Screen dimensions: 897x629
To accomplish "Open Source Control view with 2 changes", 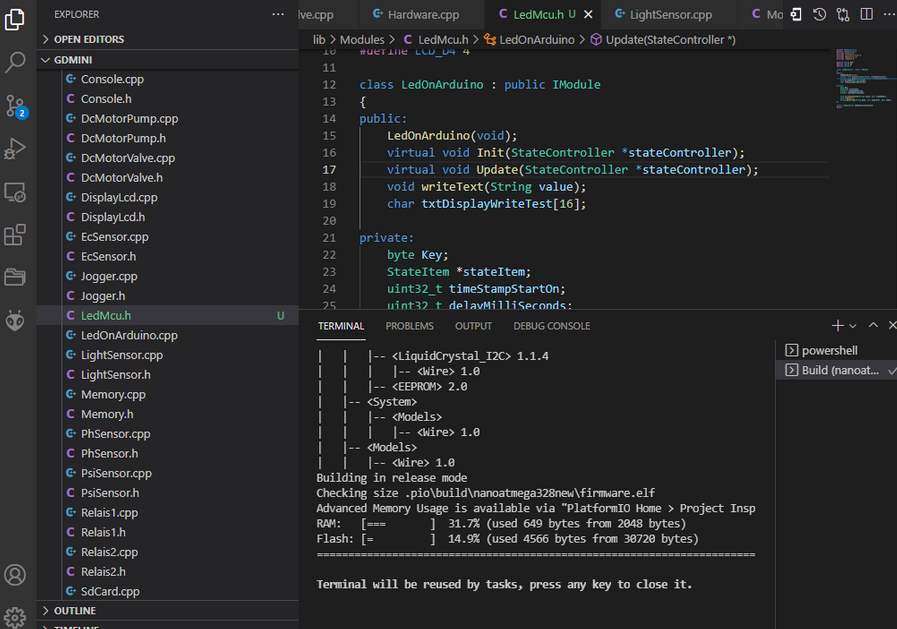I will 15,106.
